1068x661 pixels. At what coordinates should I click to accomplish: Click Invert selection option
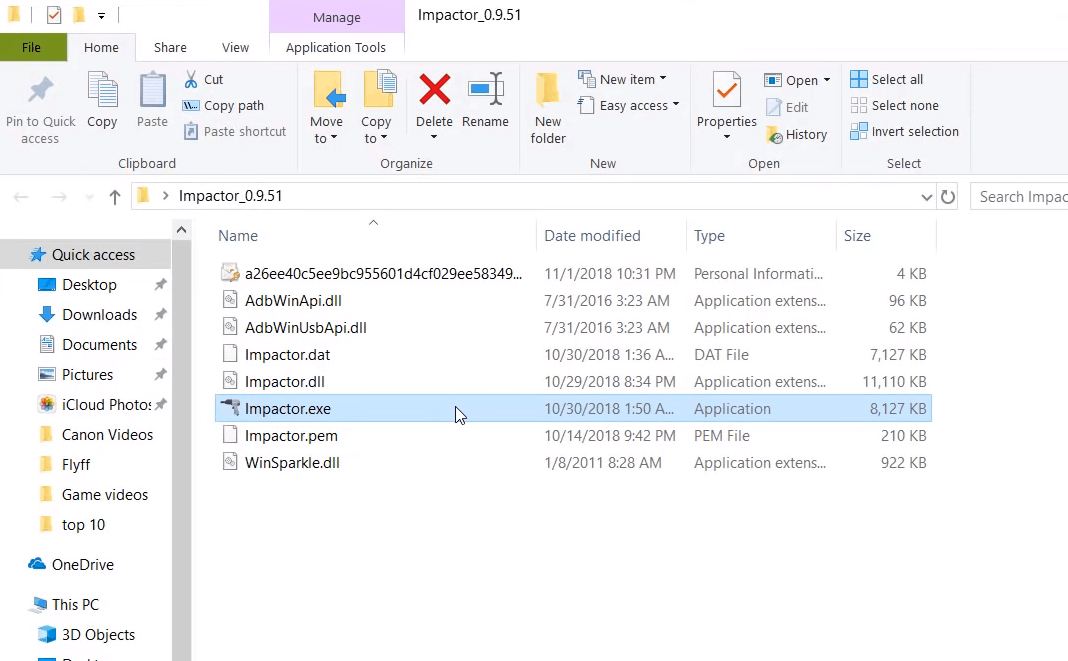[x=904, y=131]
